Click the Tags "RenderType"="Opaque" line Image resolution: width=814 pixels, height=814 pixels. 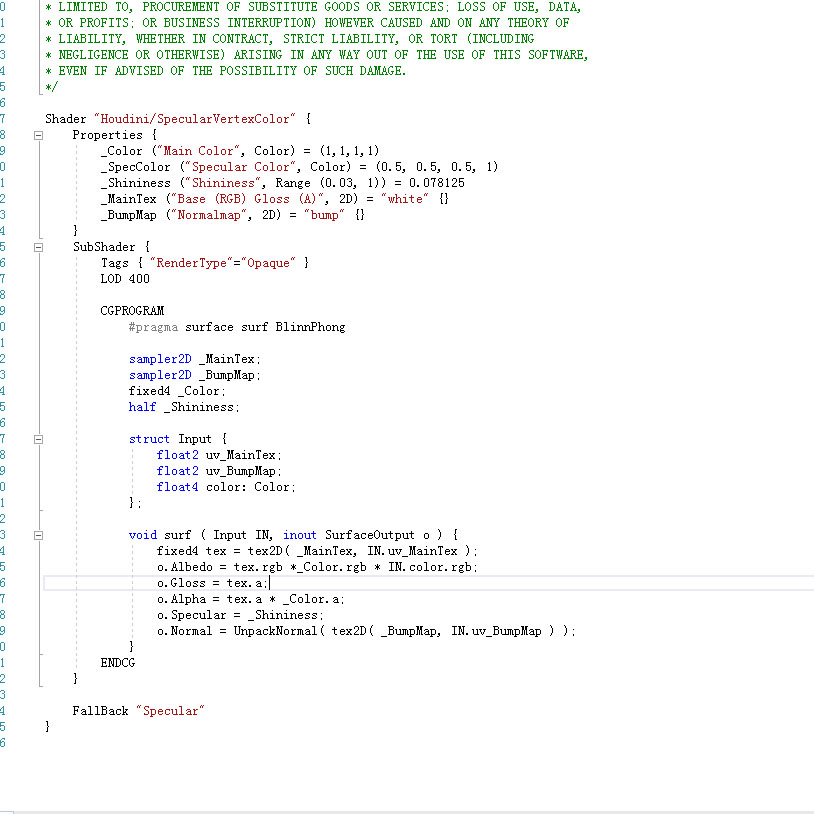pos(205,263)
